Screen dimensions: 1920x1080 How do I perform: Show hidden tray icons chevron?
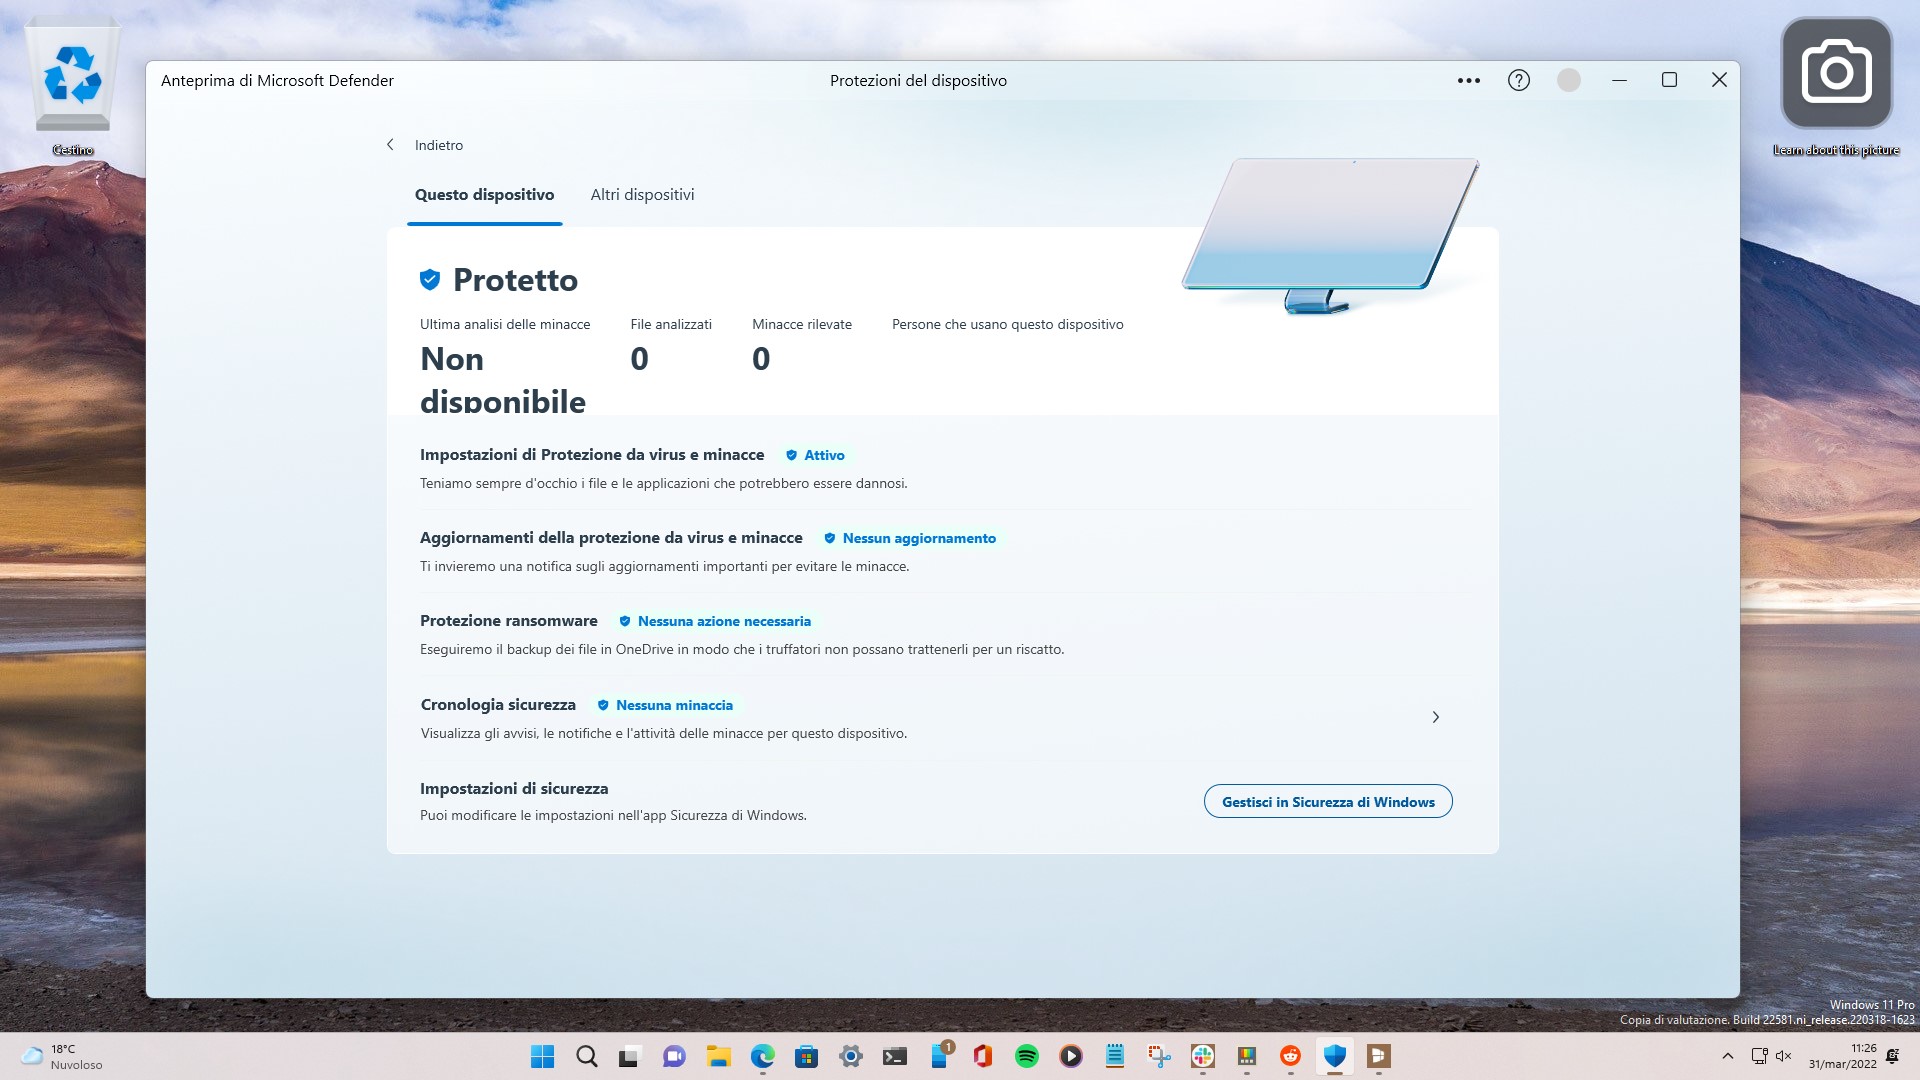pyautogui.click(x=1727, y=1056)
